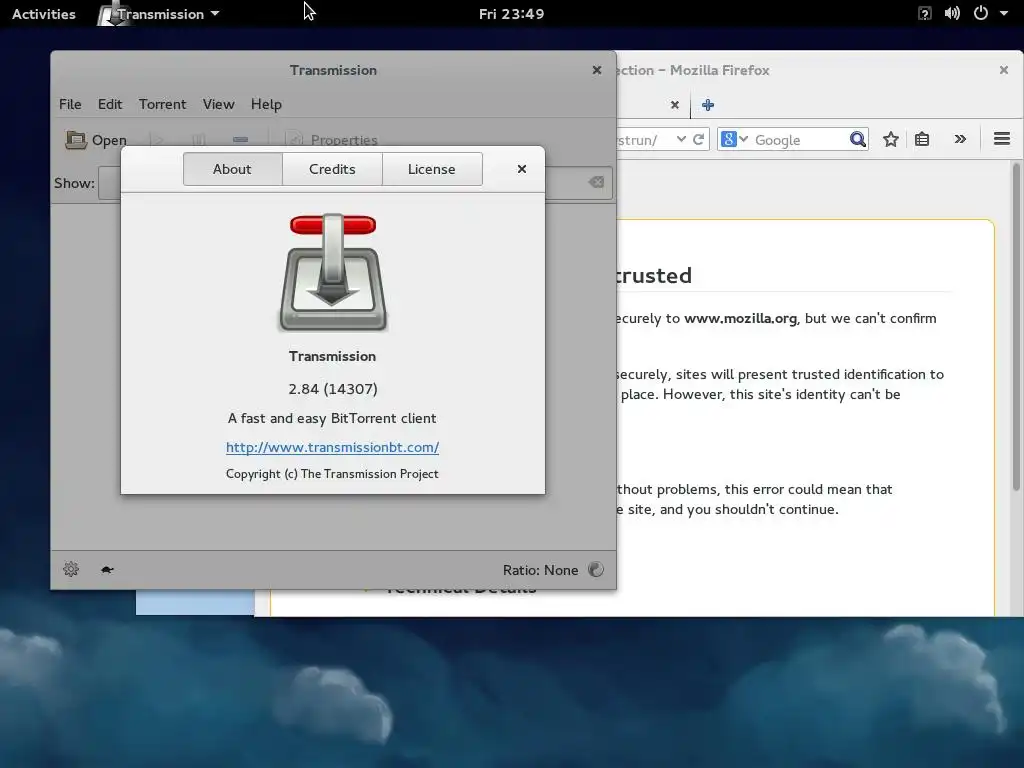This screenshot has width=1024, height=768.
Task: Close the About Transmission dialog
Action: coord(522,169)
